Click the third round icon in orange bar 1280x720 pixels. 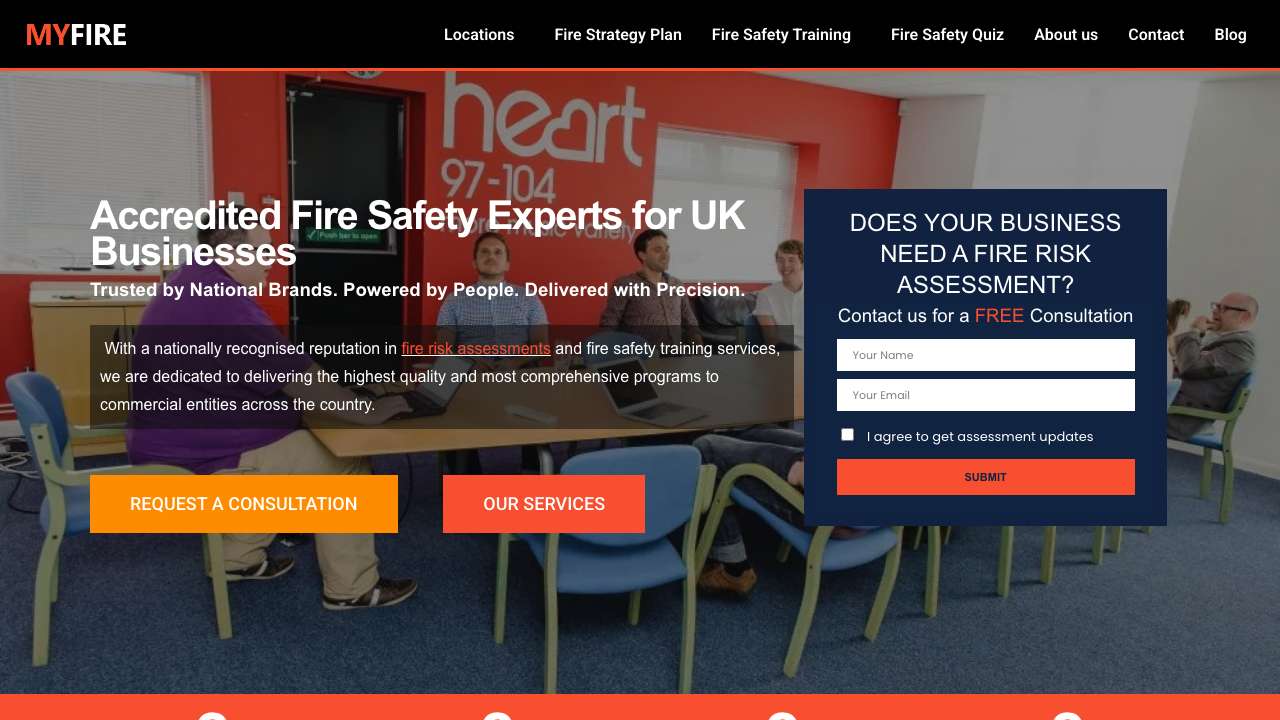coord(782,716)
